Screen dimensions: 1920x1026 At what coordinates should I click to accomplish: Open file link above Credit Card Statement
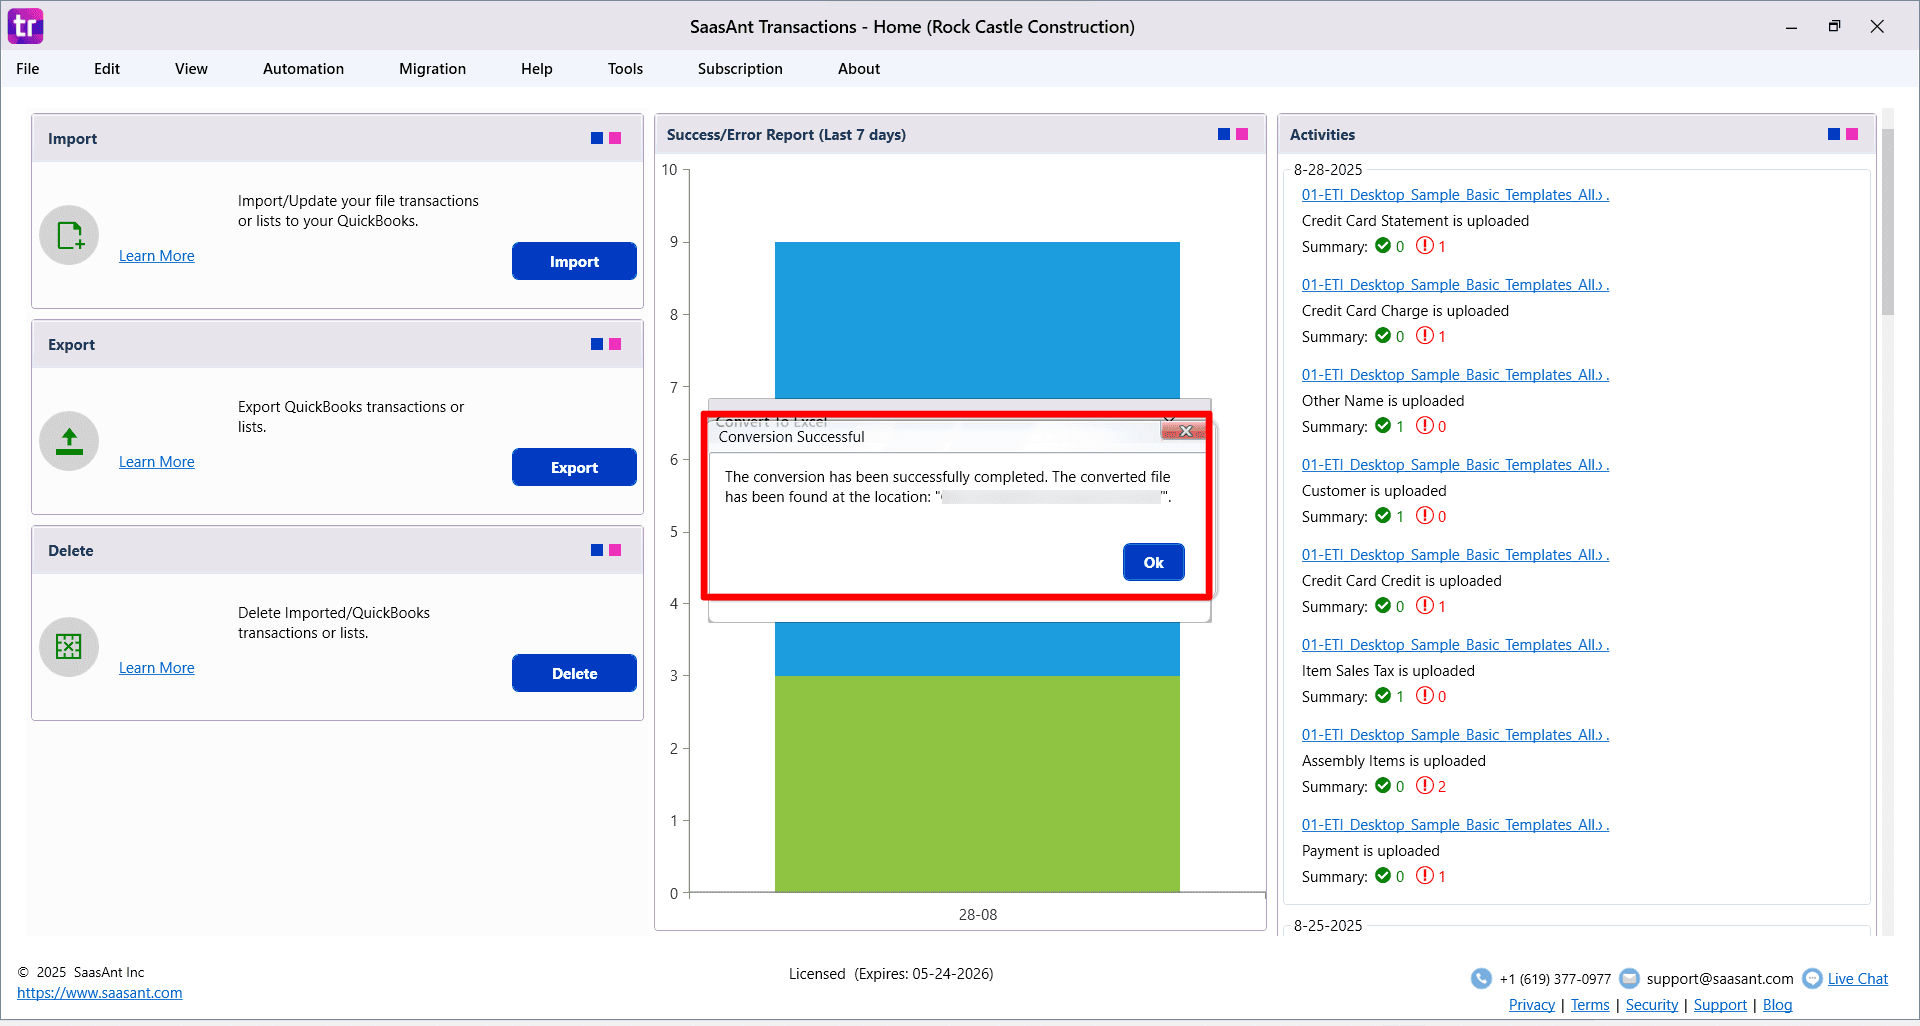(1455, 195)
